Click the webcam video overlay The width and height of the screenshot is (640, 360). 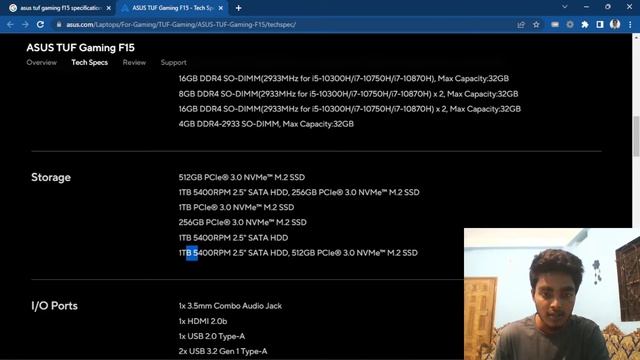point(552,294)
